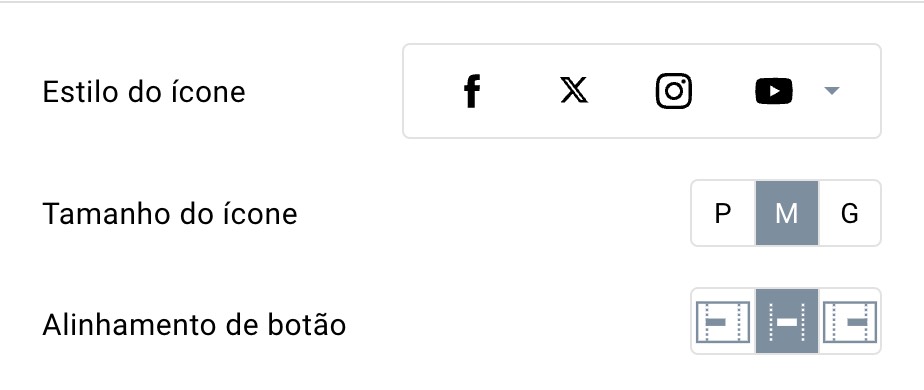The width and height of the screenshot is (924, 390).
Task: Open style list via gray triangle beside YouTube
Action: point(831,91)
